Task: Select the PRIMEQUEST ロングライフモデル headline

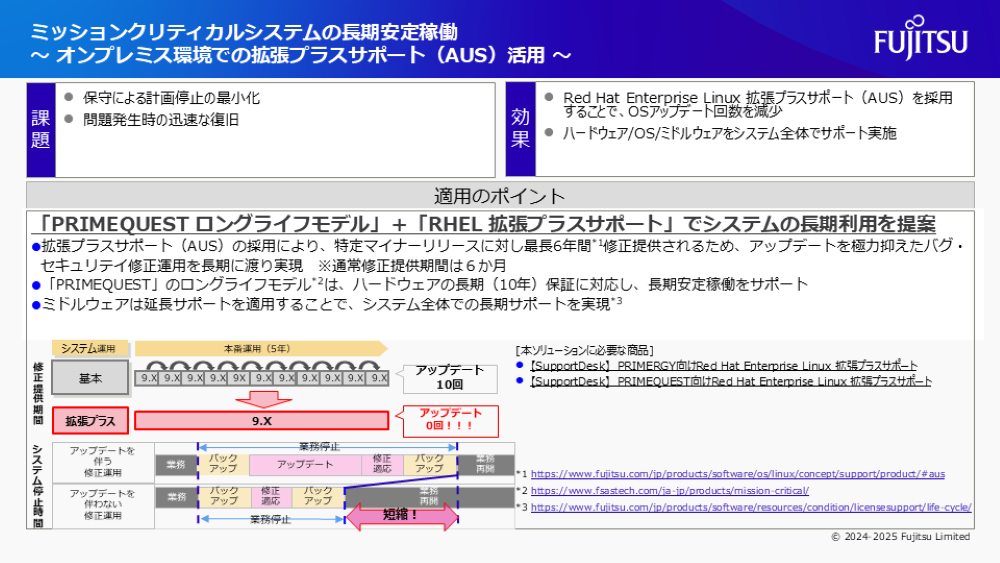Action: [x=485, y=224]
